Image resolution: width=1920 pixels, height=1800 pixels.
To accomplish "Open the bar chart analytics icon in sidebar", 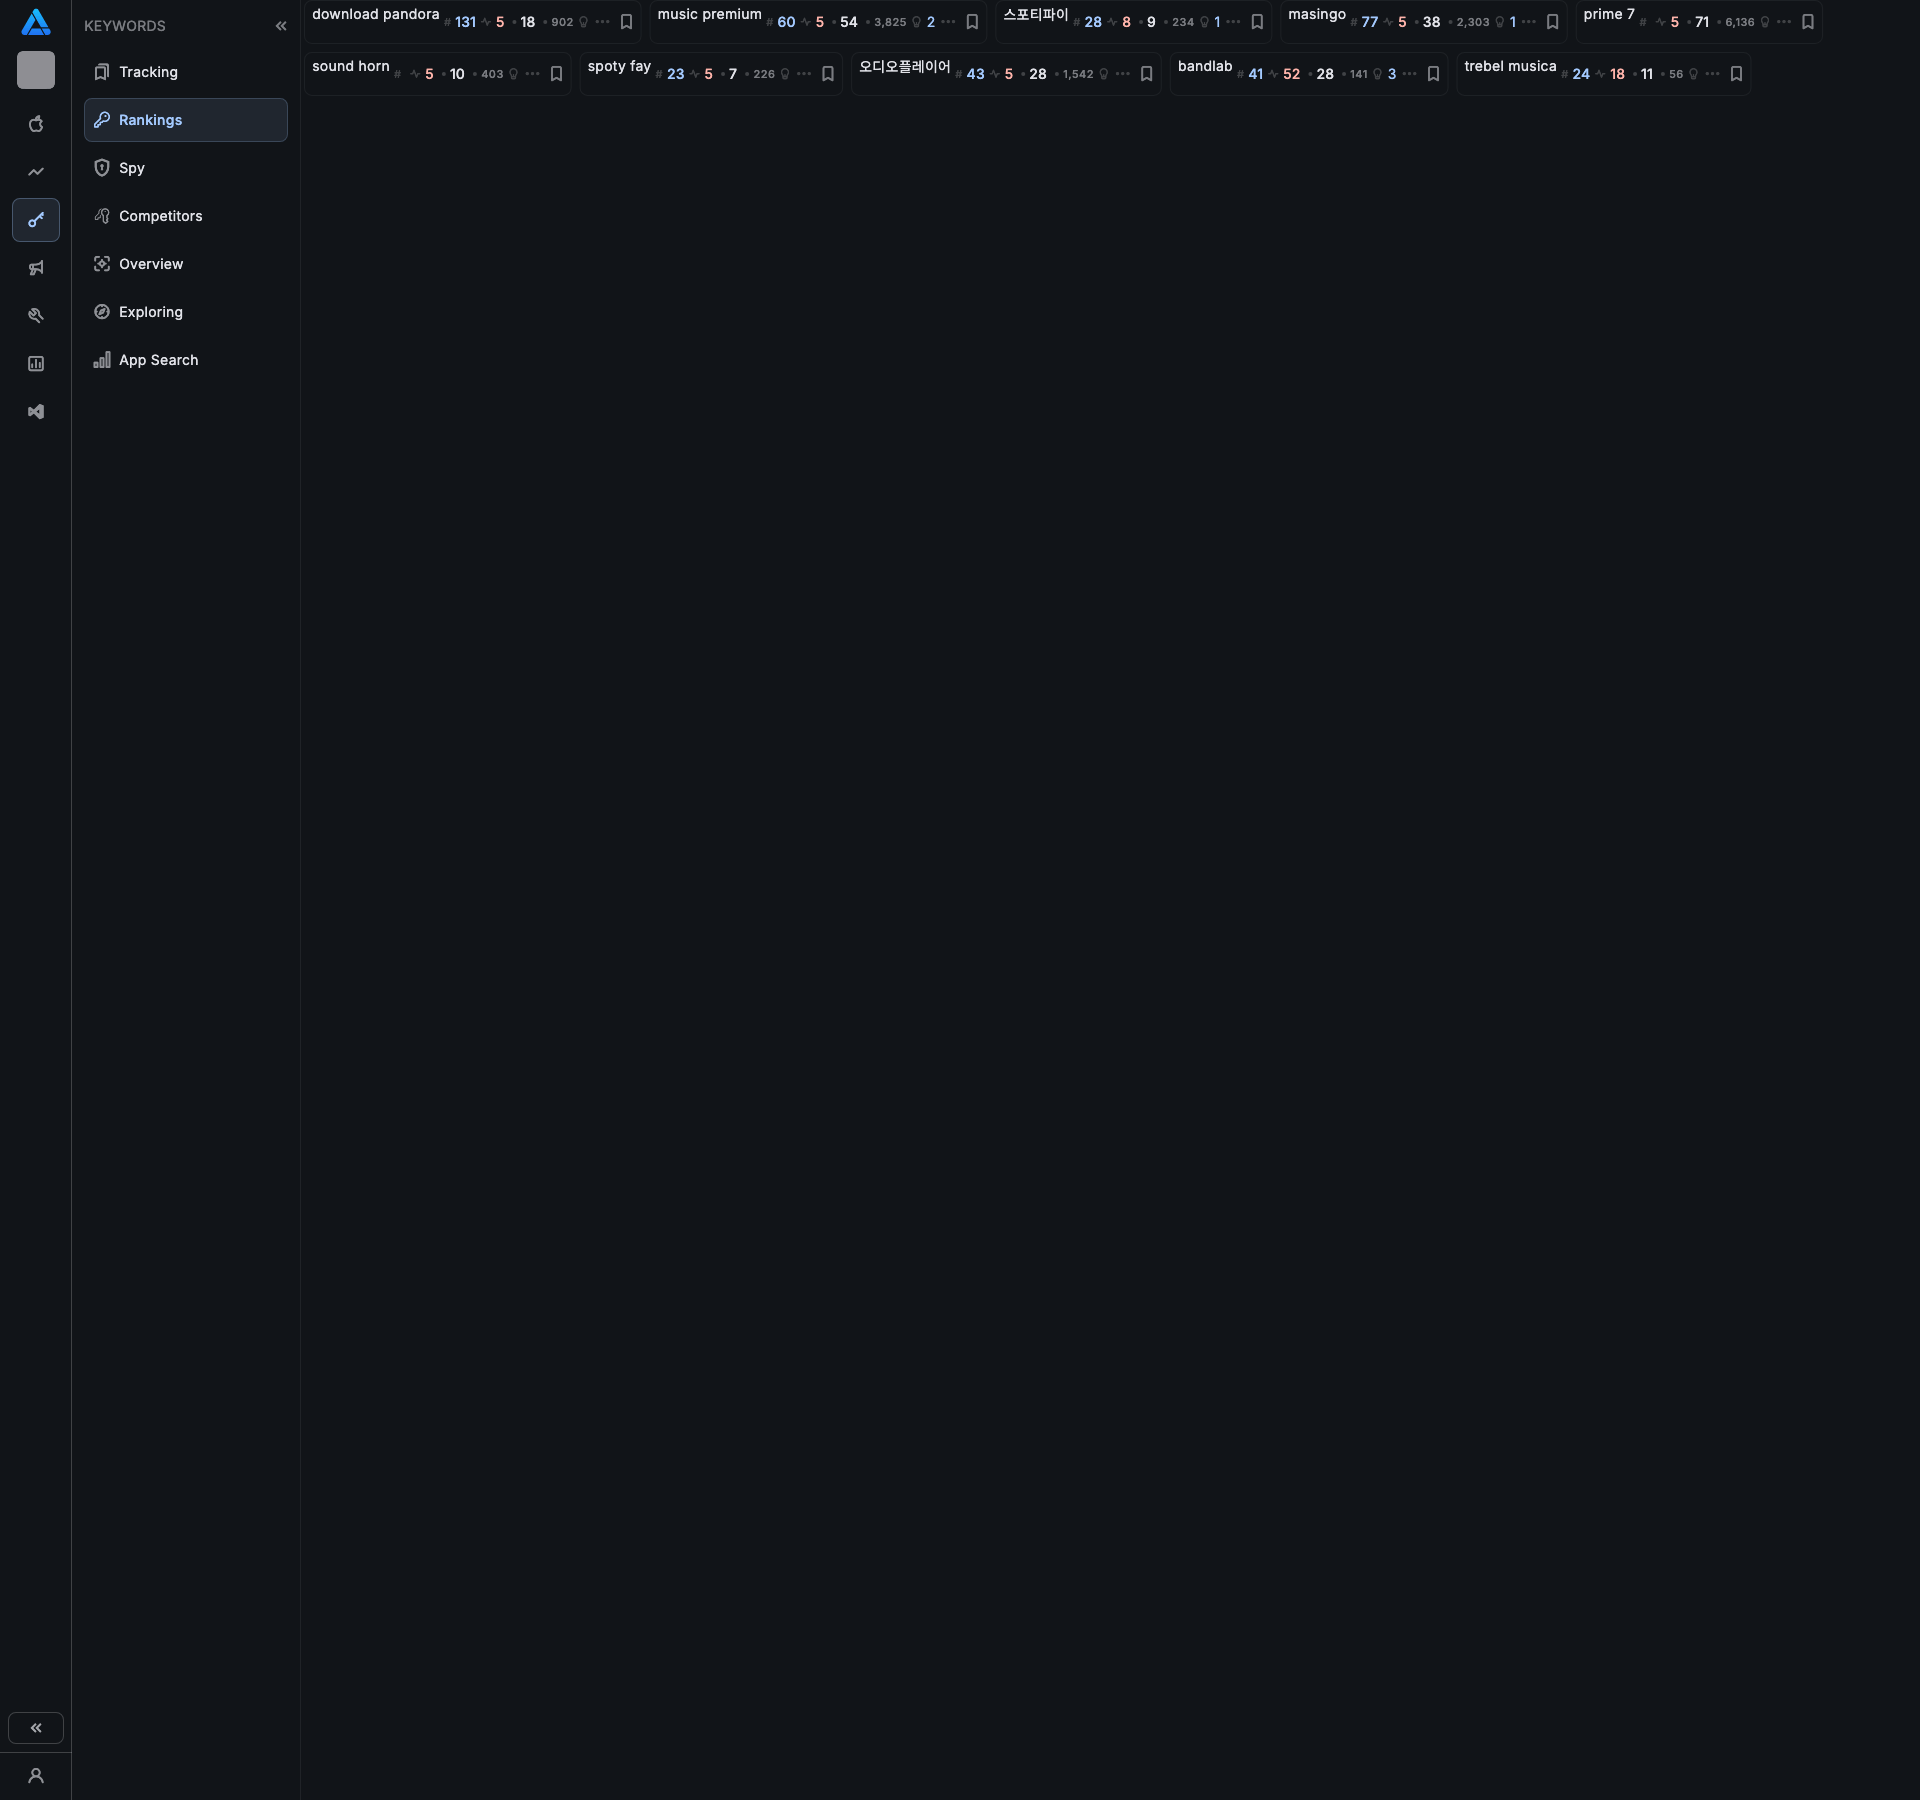I will 36,363.
